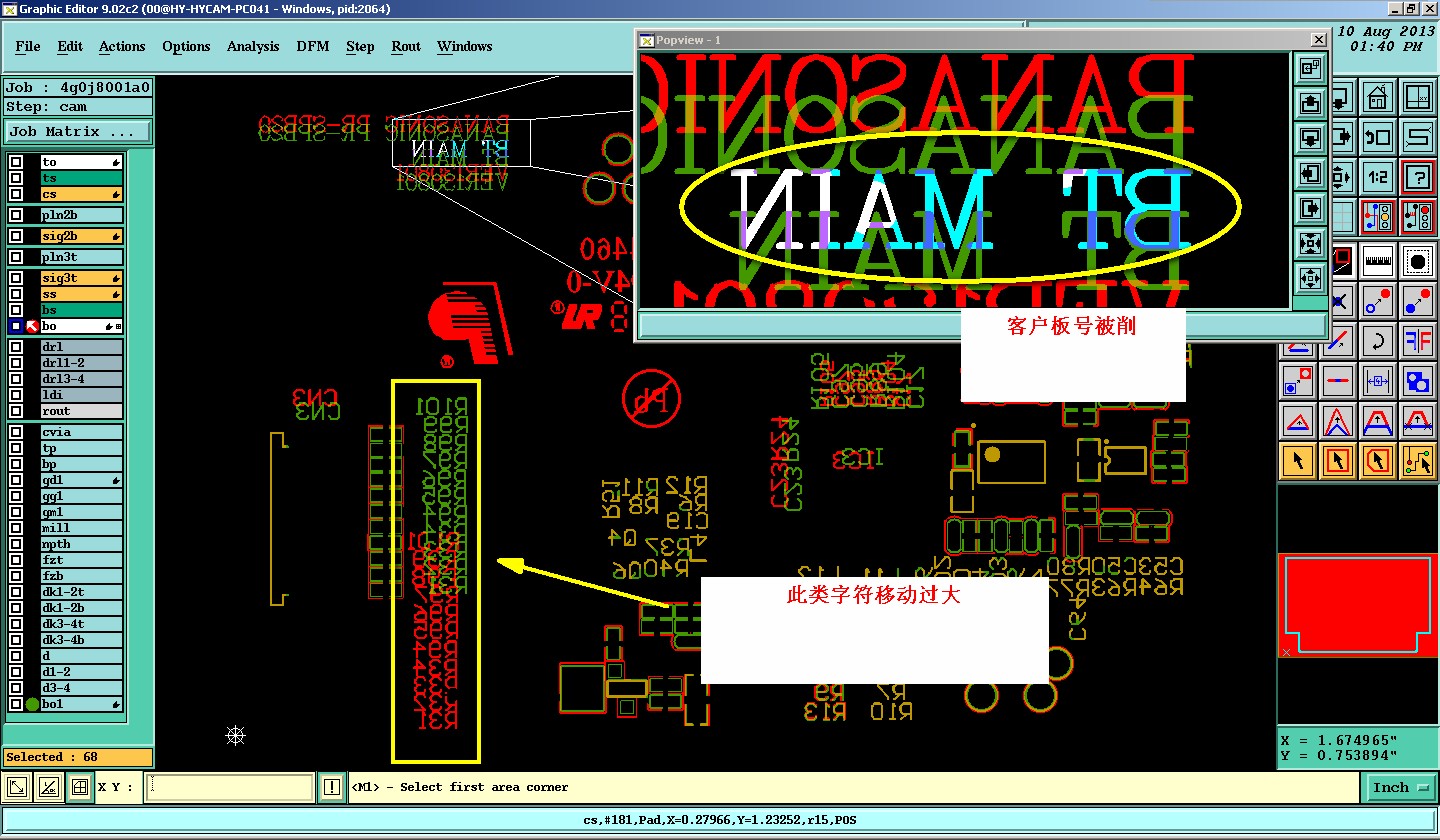The height and width of the screenshot is (840, 1440).
Task: Click the blue square to red circle icon
Action: click(x=1300, y=381)
